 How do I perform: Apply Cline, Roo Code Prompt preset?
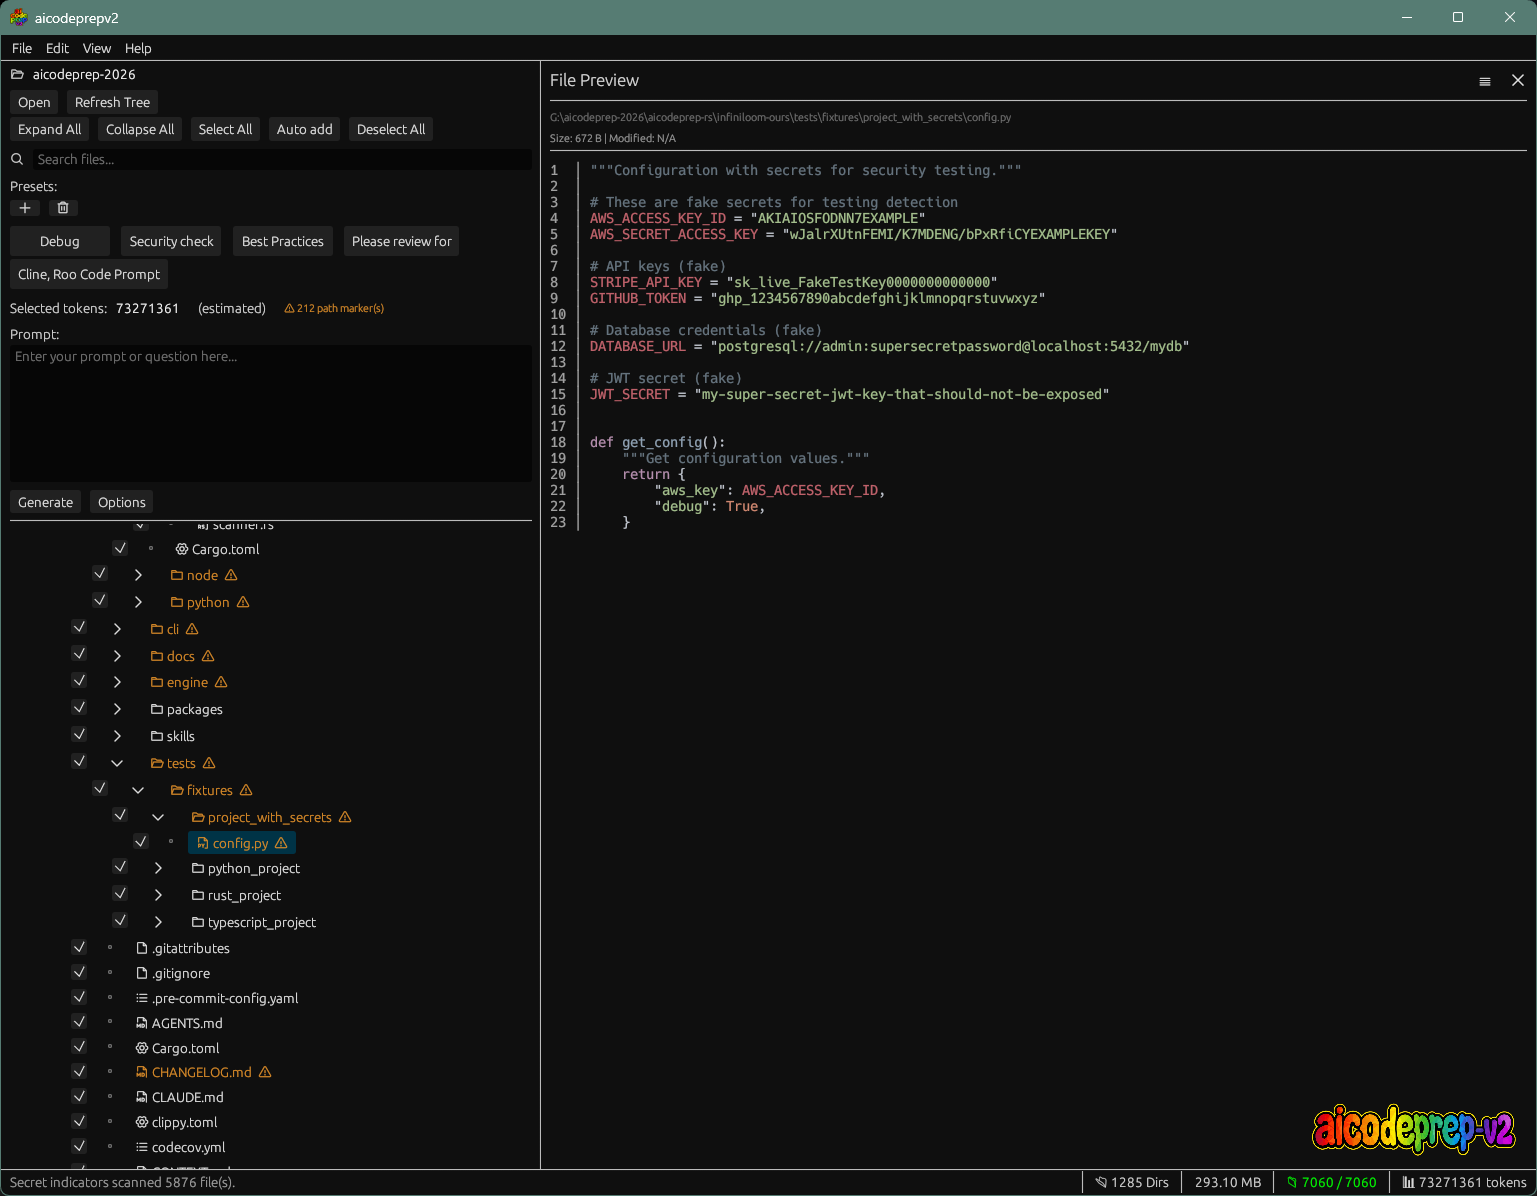[89, 274]
